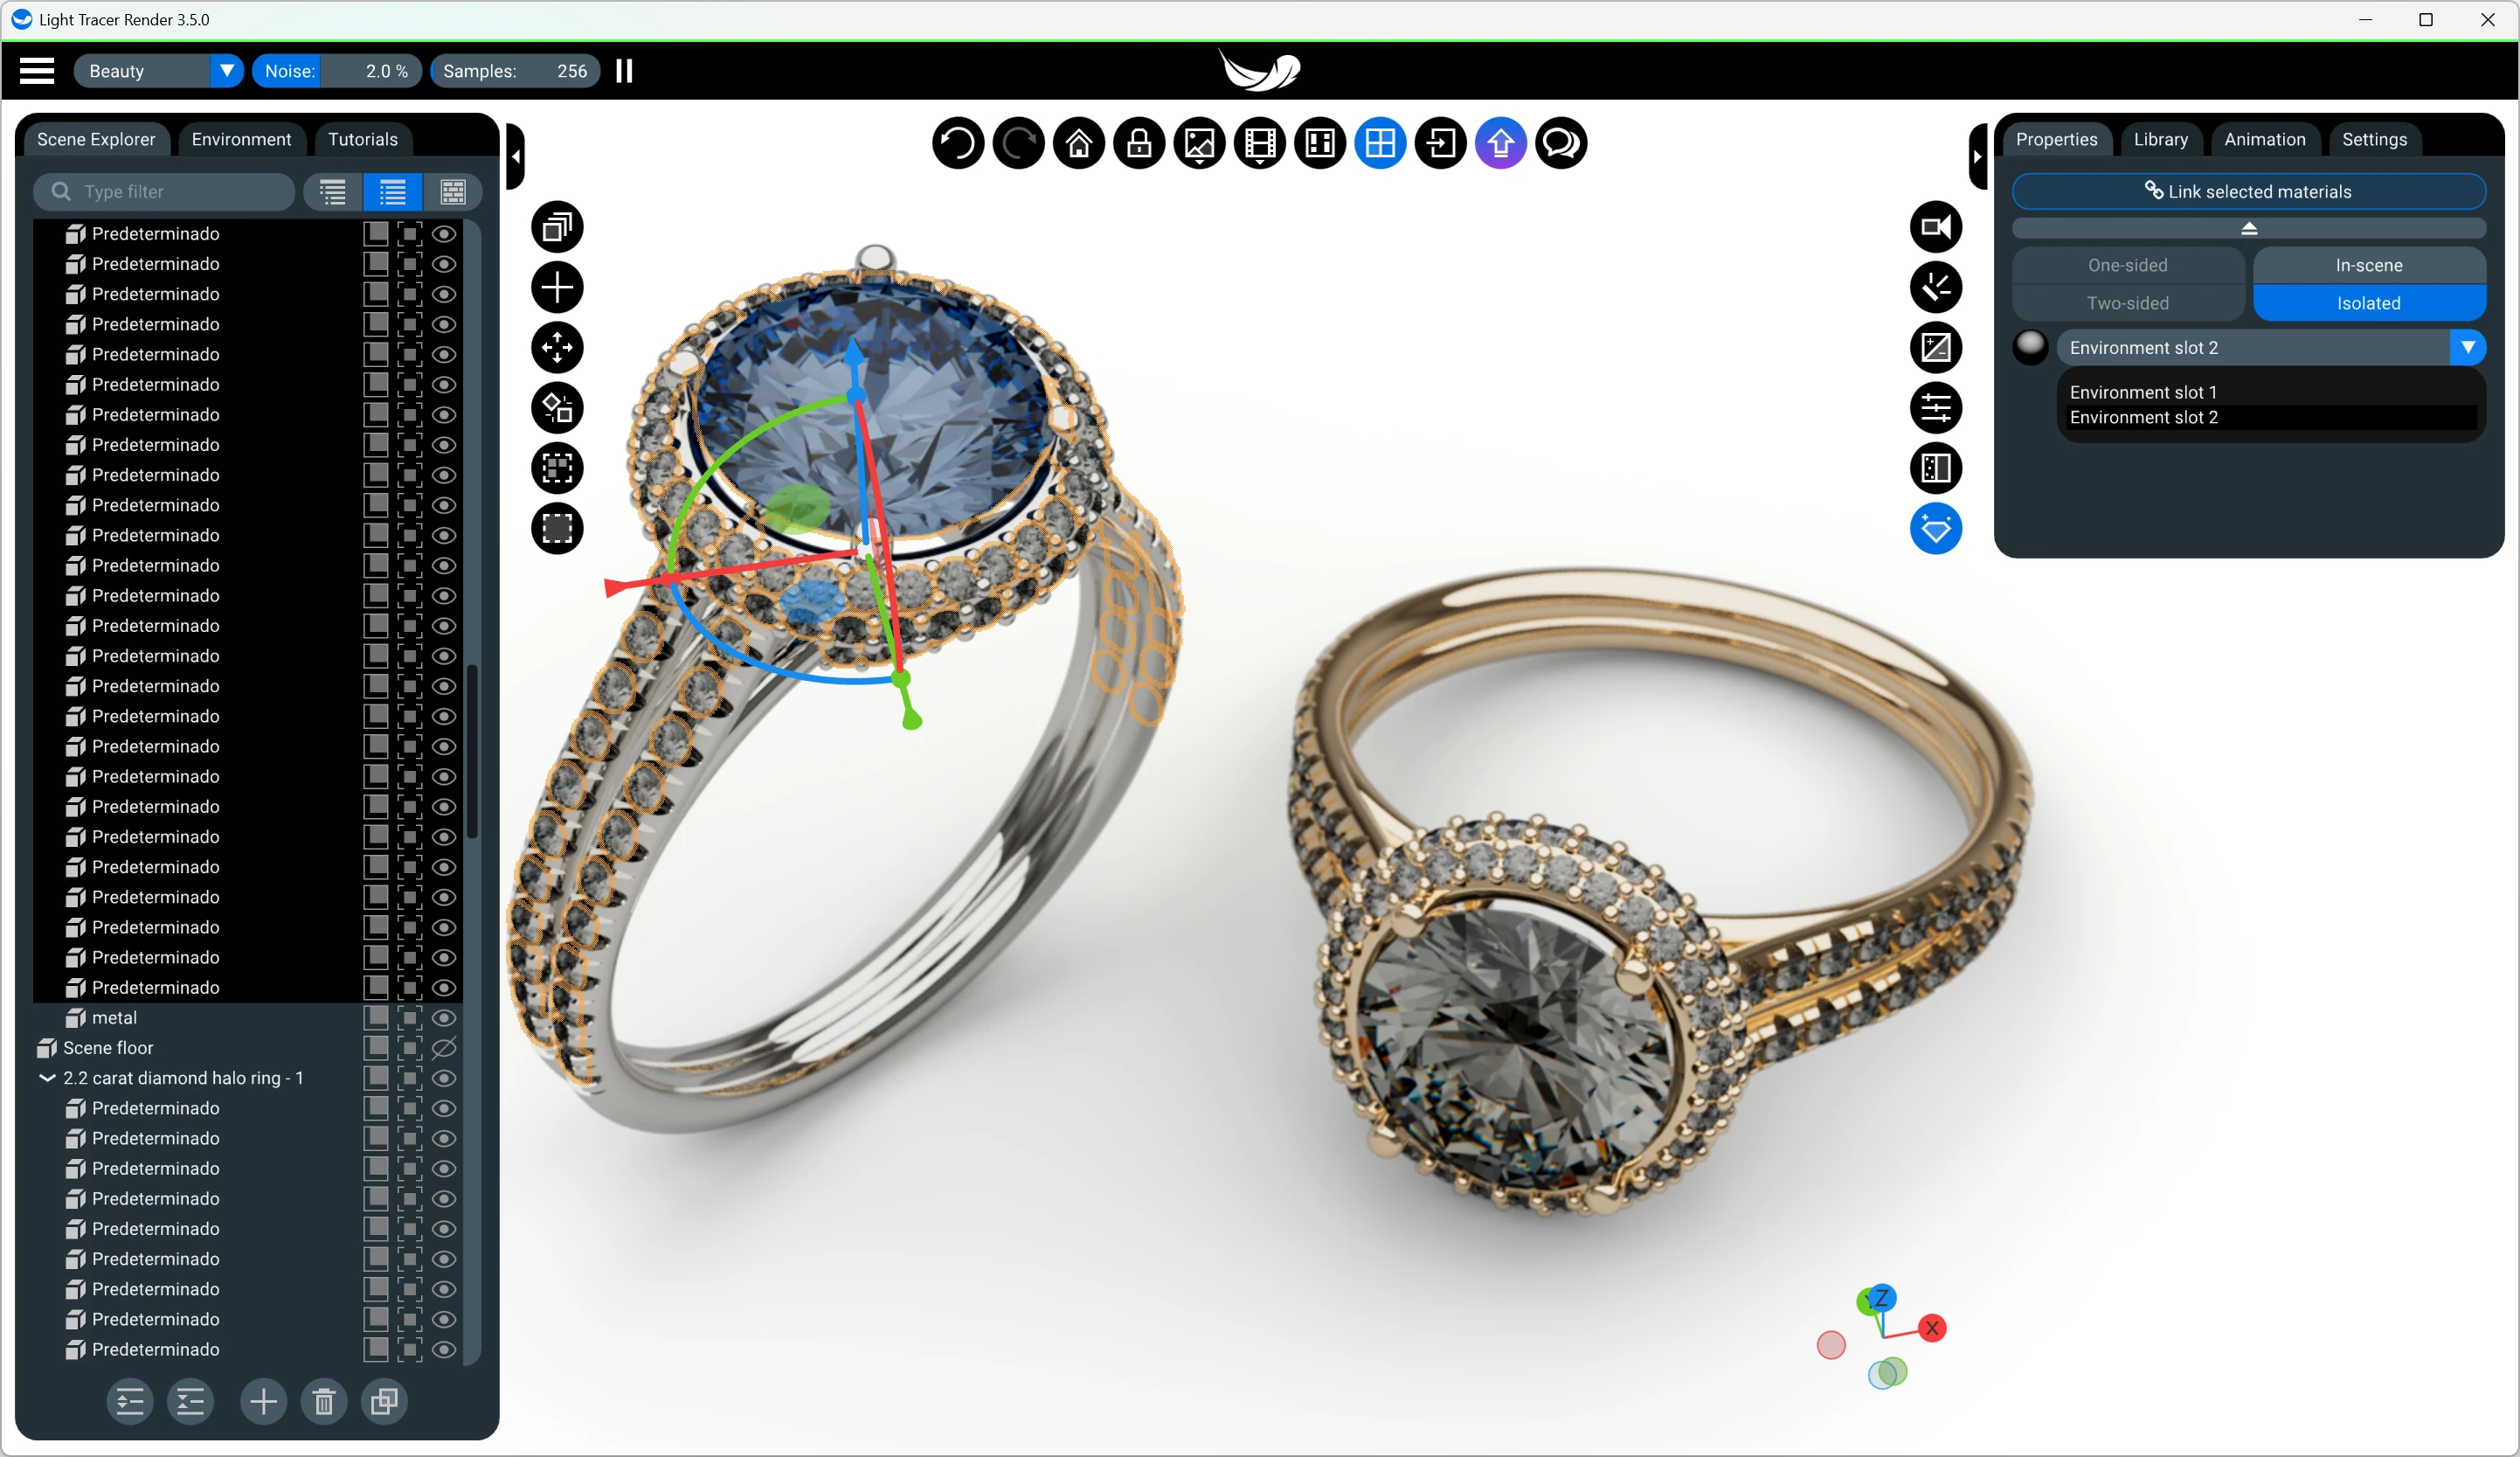Click the exposure curve image icon

pyautogui.click(x=1936, y=348)
